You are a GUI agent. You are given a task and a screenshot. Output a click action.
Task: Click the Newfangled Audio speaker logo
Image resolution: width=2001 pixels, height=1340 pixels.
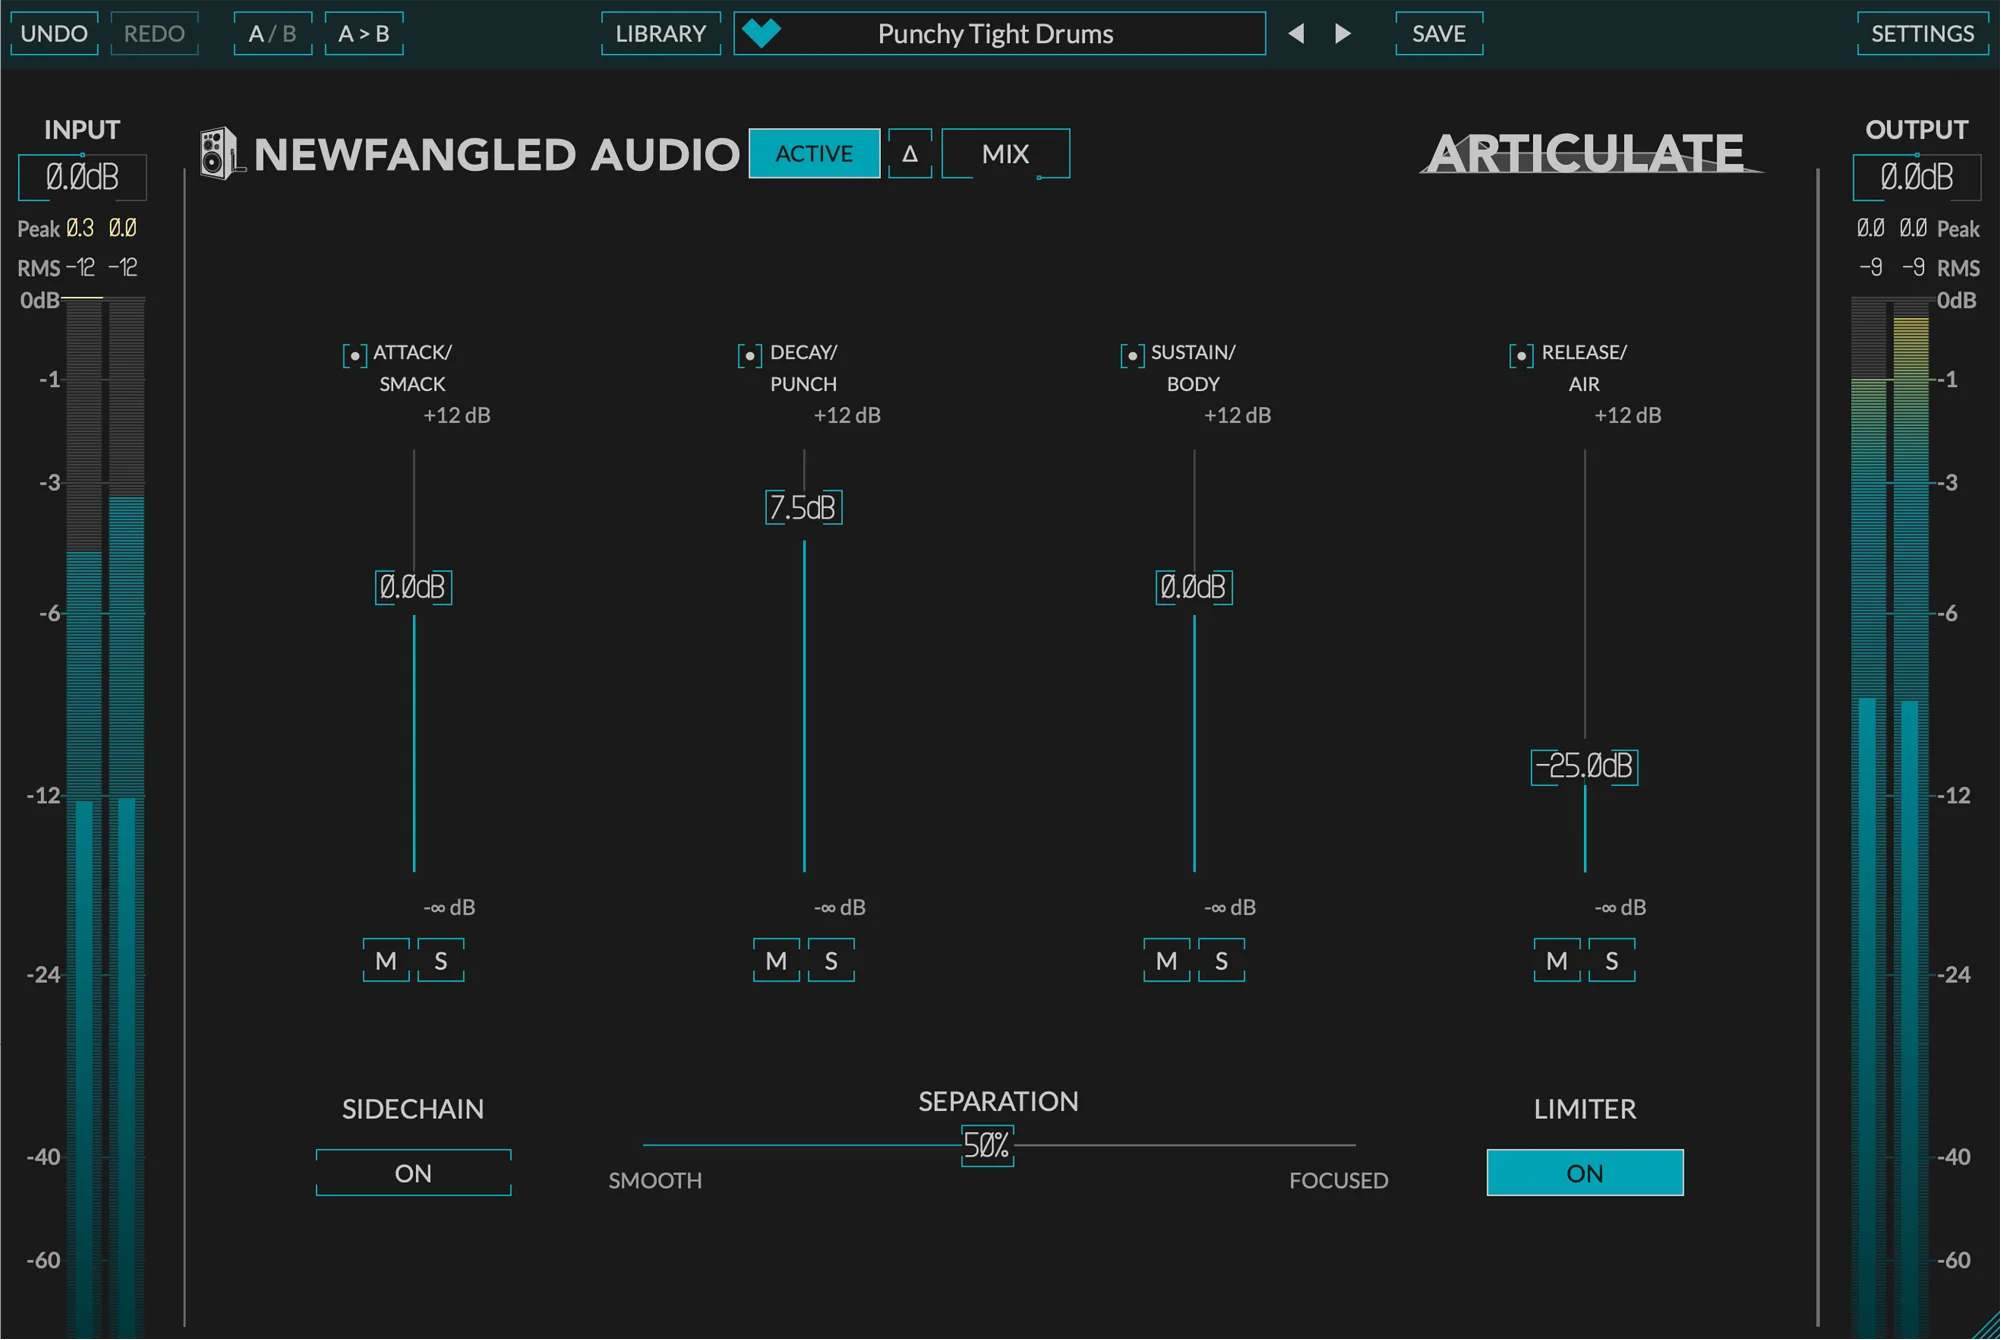coord(219,153)
